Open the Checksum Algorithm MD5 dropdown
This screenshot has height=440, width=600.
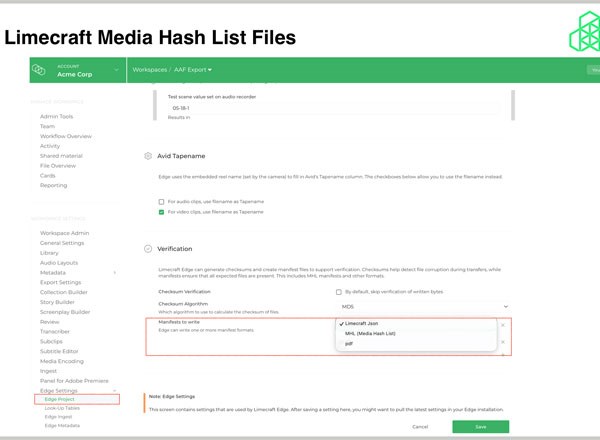(424, 306)
